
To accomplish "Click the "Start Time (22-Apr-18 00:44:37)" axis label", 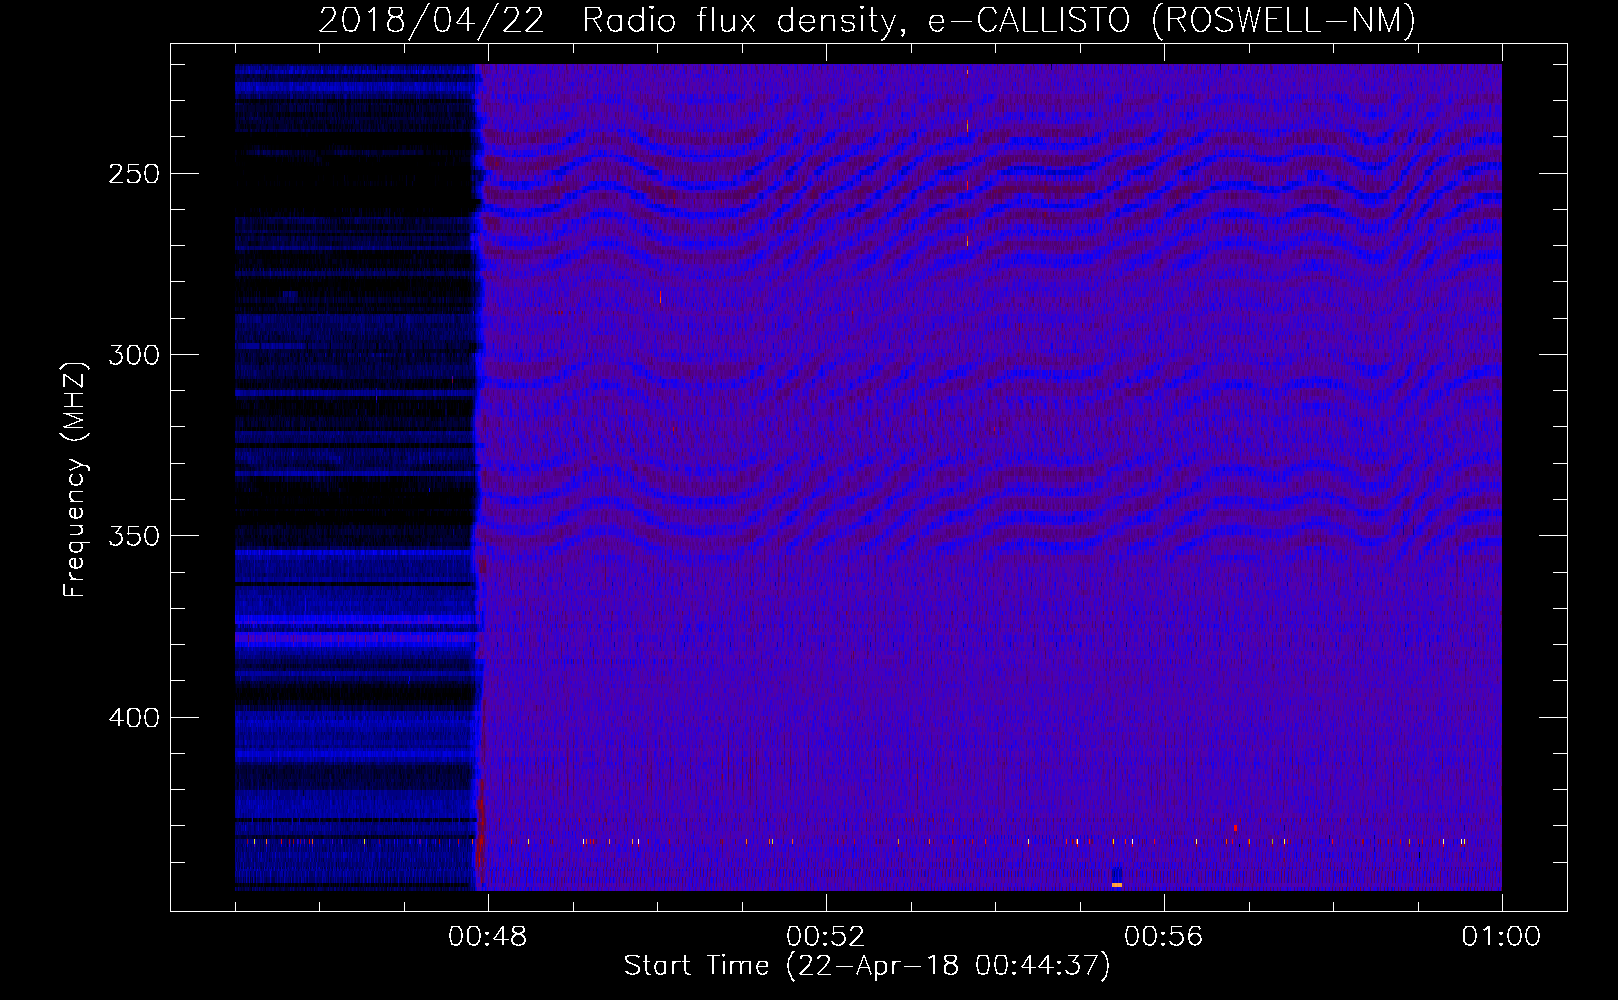I will 867,966.
